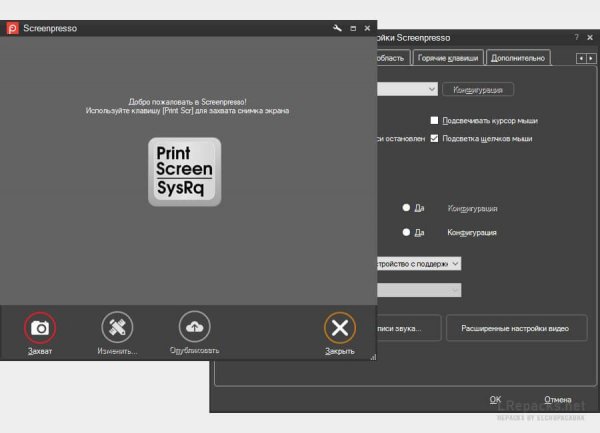This screenshot has width=600, height=433.
Task: Click the help question mark in settings window
Action: 576,37
